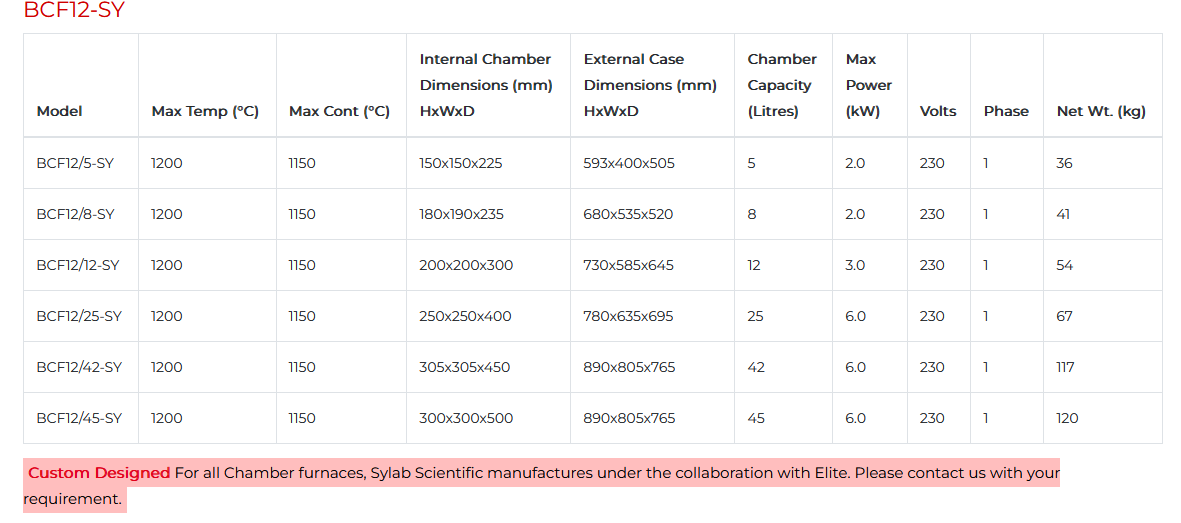Select the BCF12/45-SY model cell
The height and width of the screenshot is (523, 1181).
pos(79,418)
